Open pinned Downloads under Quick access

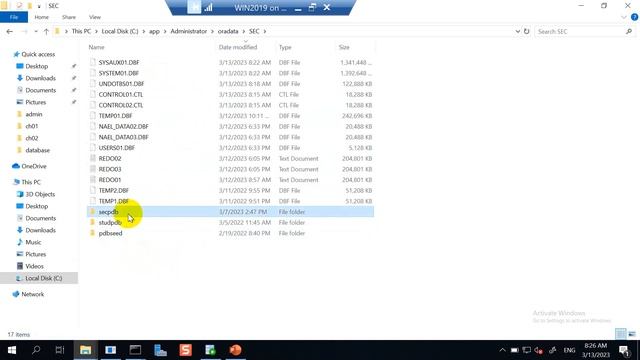40,78
